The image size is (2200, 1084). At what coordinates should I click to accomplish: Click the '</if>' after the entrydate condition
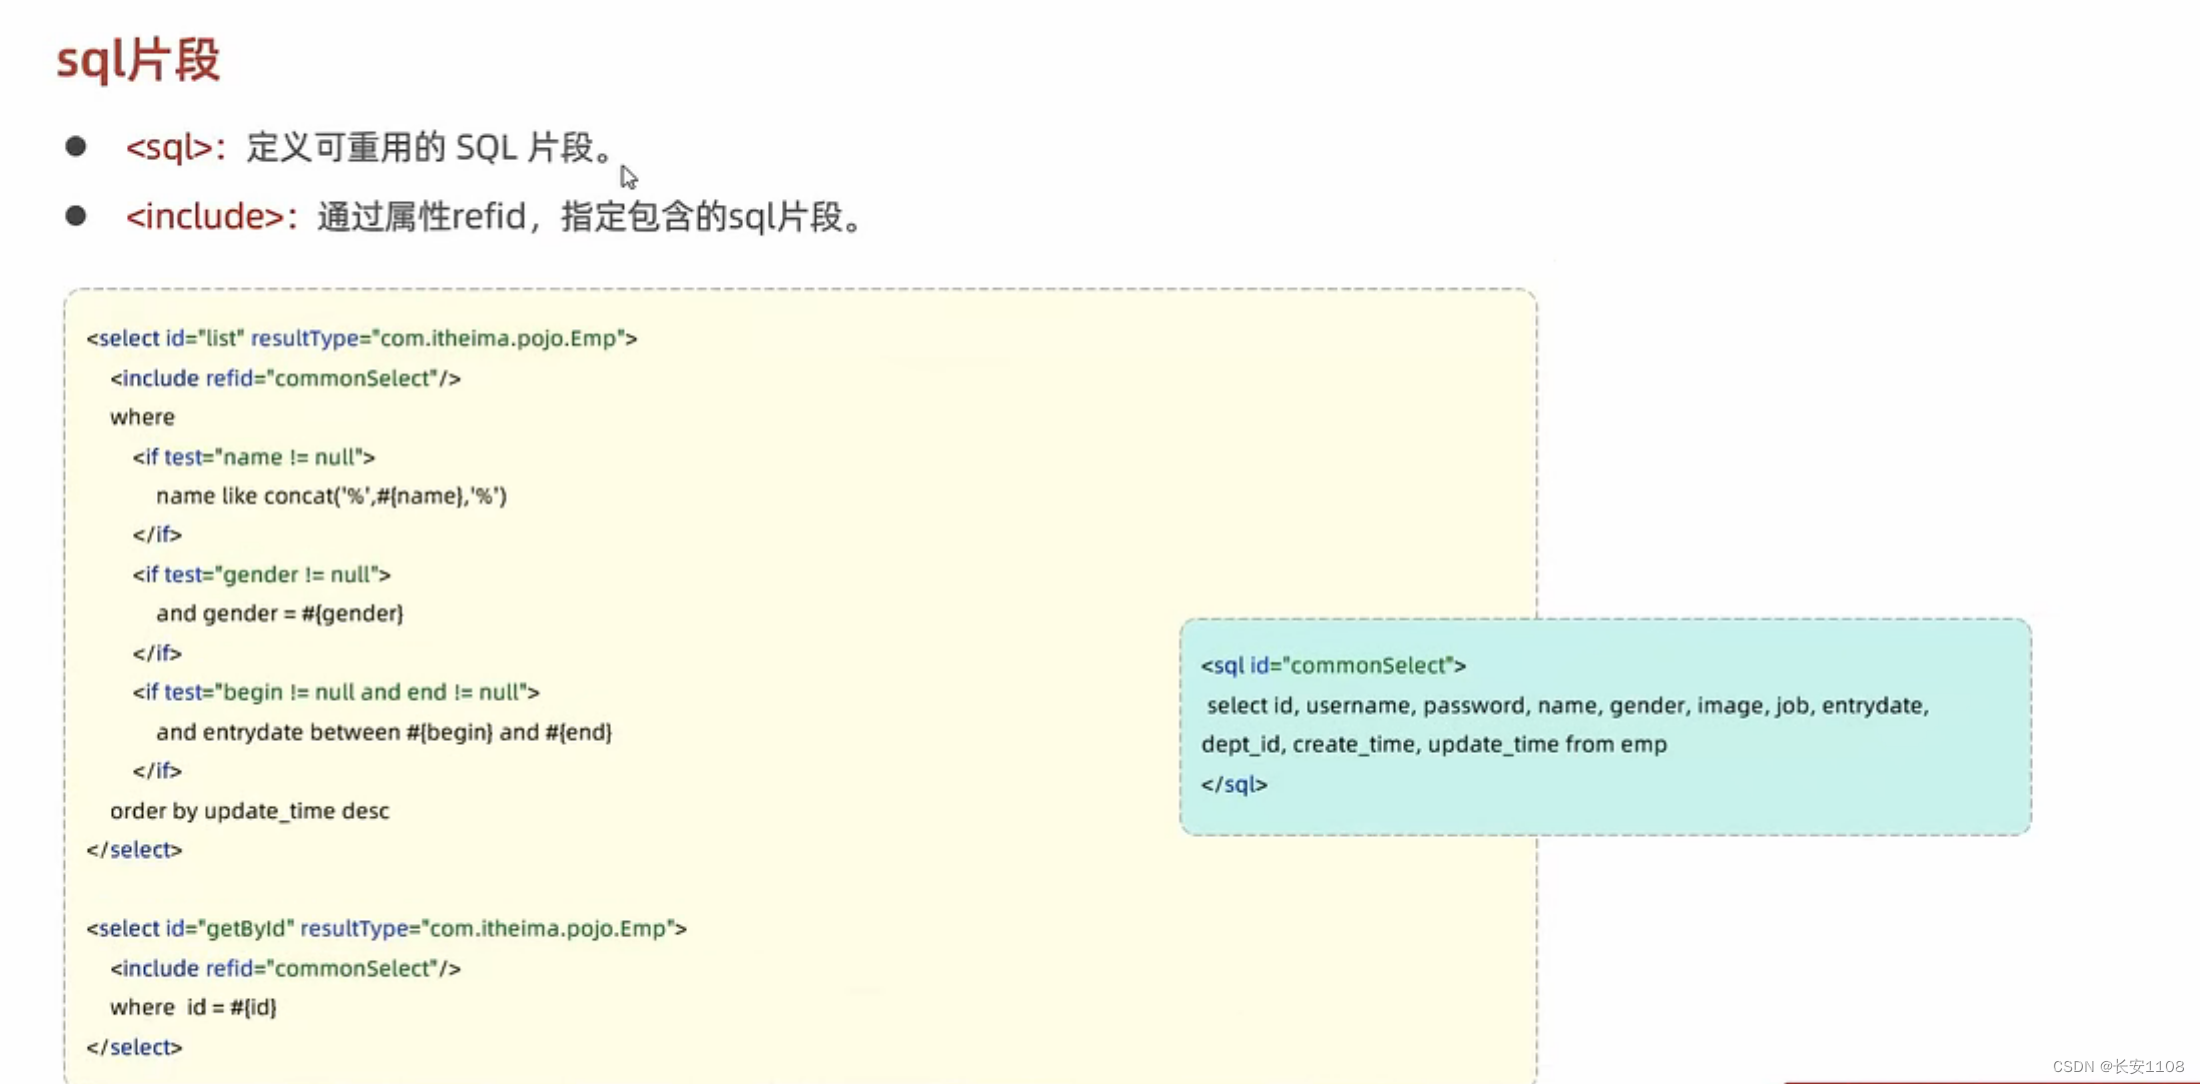click(157, 771)
